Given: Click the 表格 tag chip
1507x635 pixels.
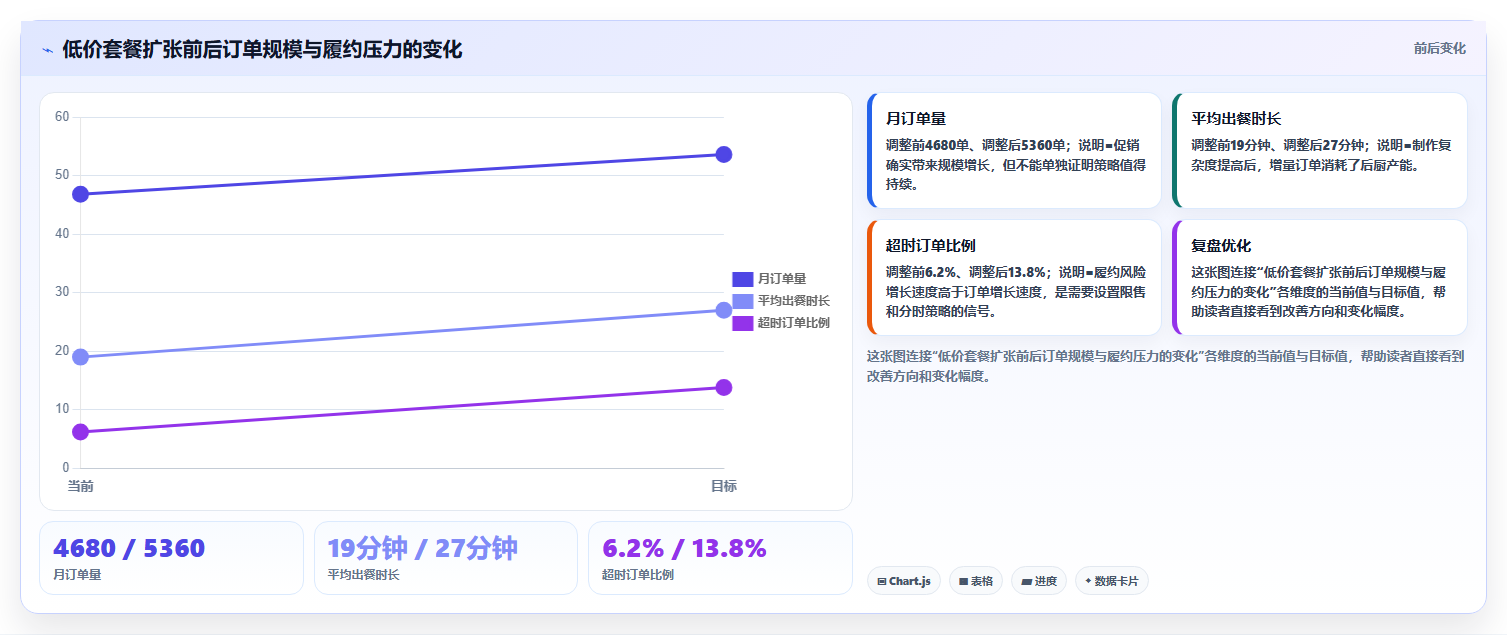Looking at the screenshot, I should point(976,581).
